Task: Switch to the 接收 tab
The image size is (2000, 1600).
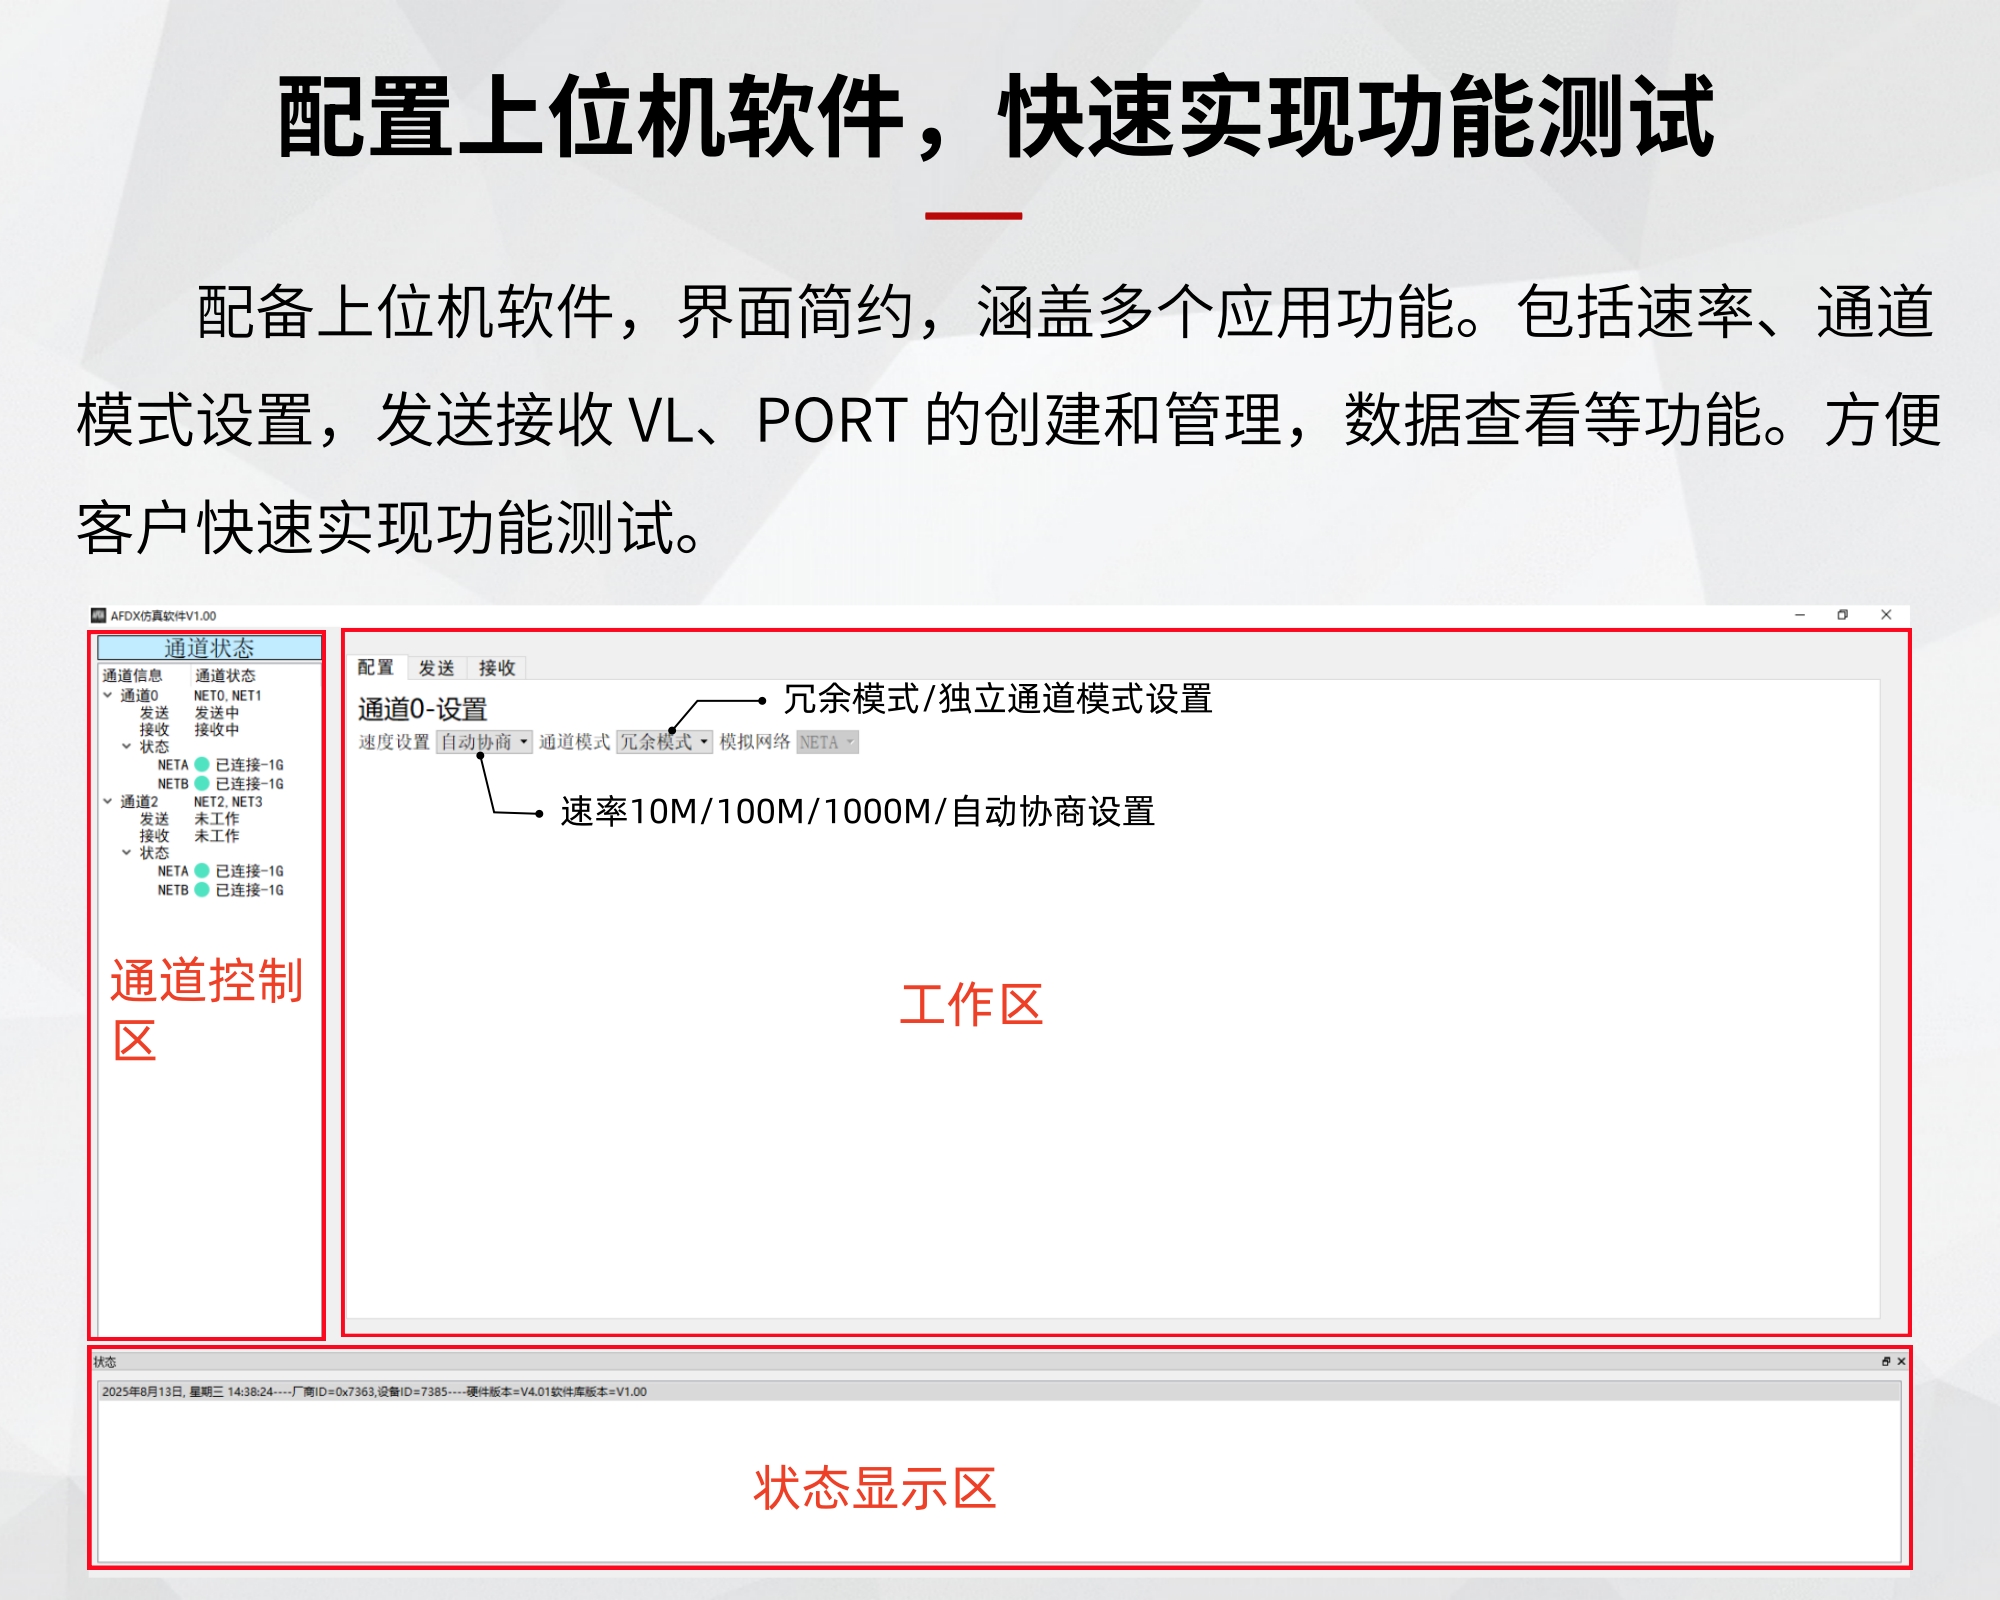Action: [x=496, y=667]
